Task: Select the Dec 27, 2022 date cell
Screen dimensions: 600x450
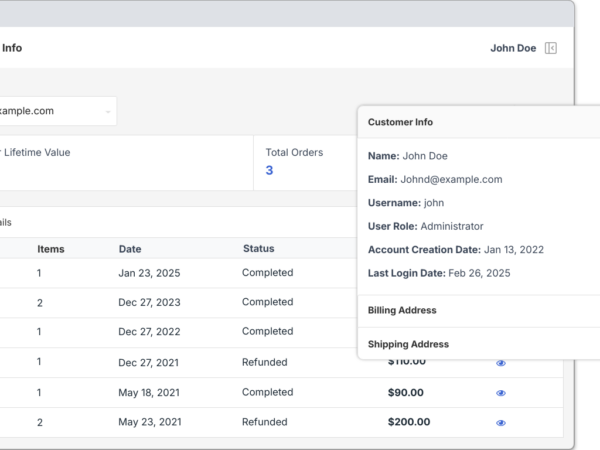Action: tap(149, 332)
